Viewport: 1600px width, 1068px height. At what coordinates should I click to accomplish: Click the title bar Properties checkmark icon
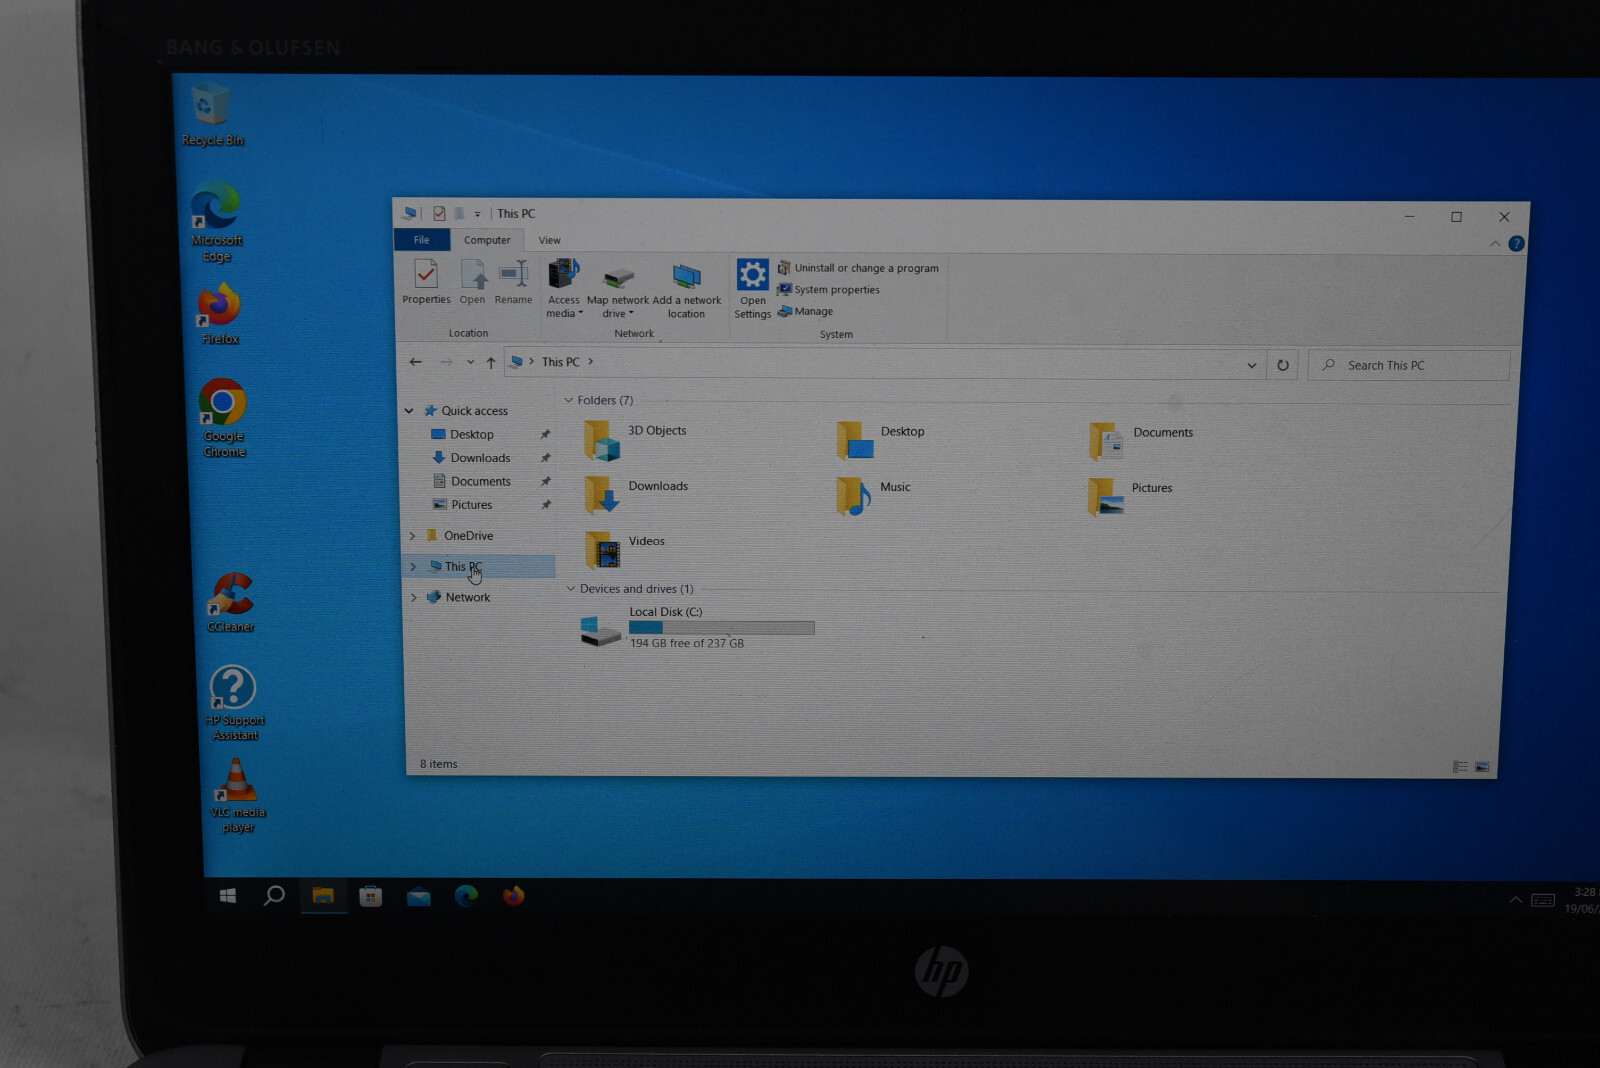click(x=439, y=213)
